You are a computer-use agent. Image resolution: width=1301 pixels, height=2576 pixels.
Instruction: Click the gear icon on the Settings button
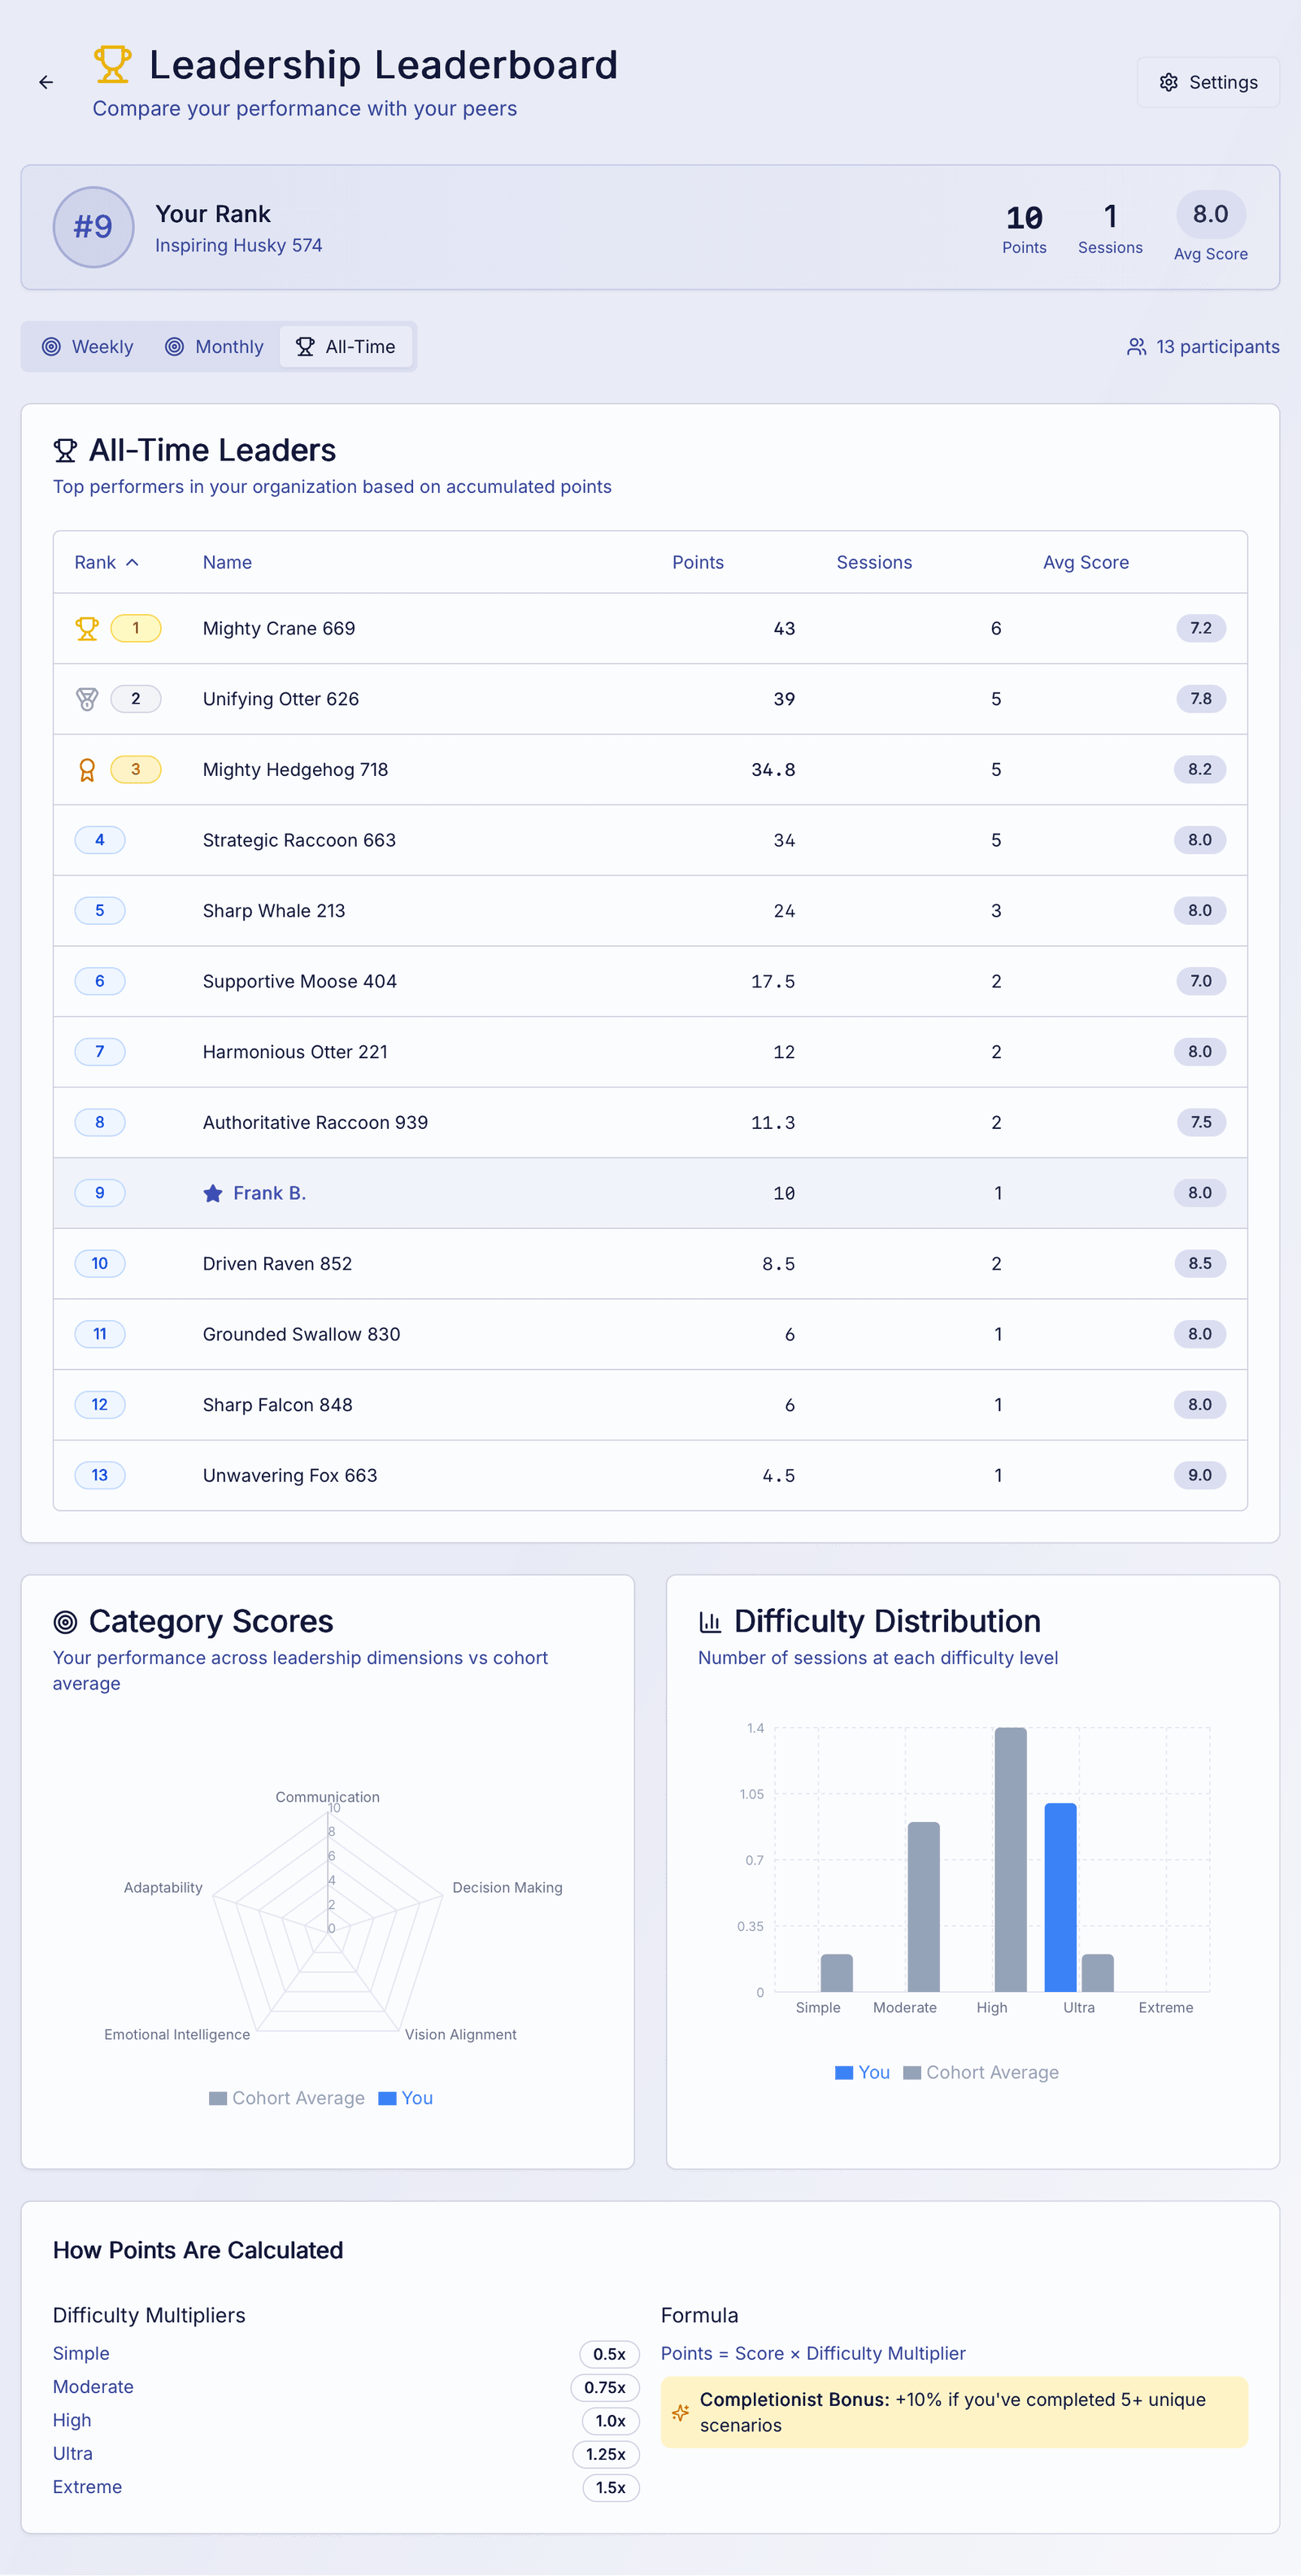[x=1168, y=82]
